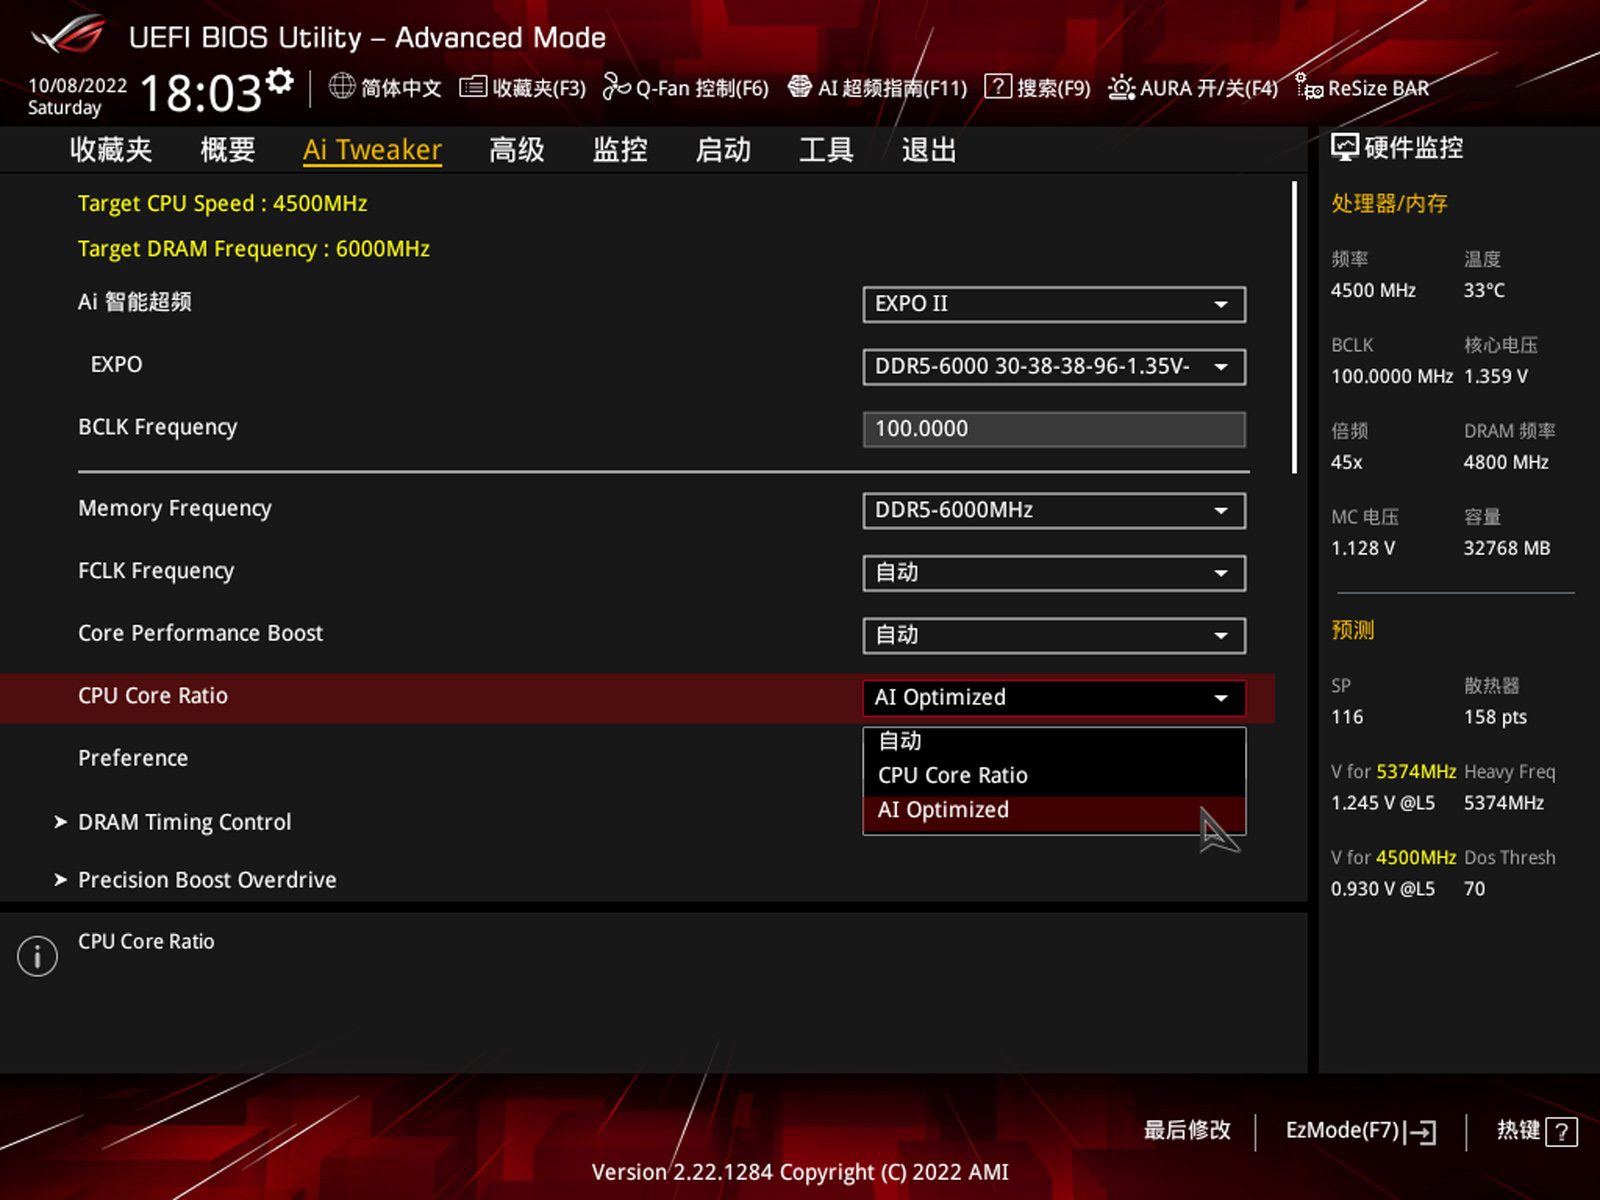The height and width of the screenshot is (1200, 1600).
Task: Open the Core Performance Boost dropdown
Action: pos(1054,635)
